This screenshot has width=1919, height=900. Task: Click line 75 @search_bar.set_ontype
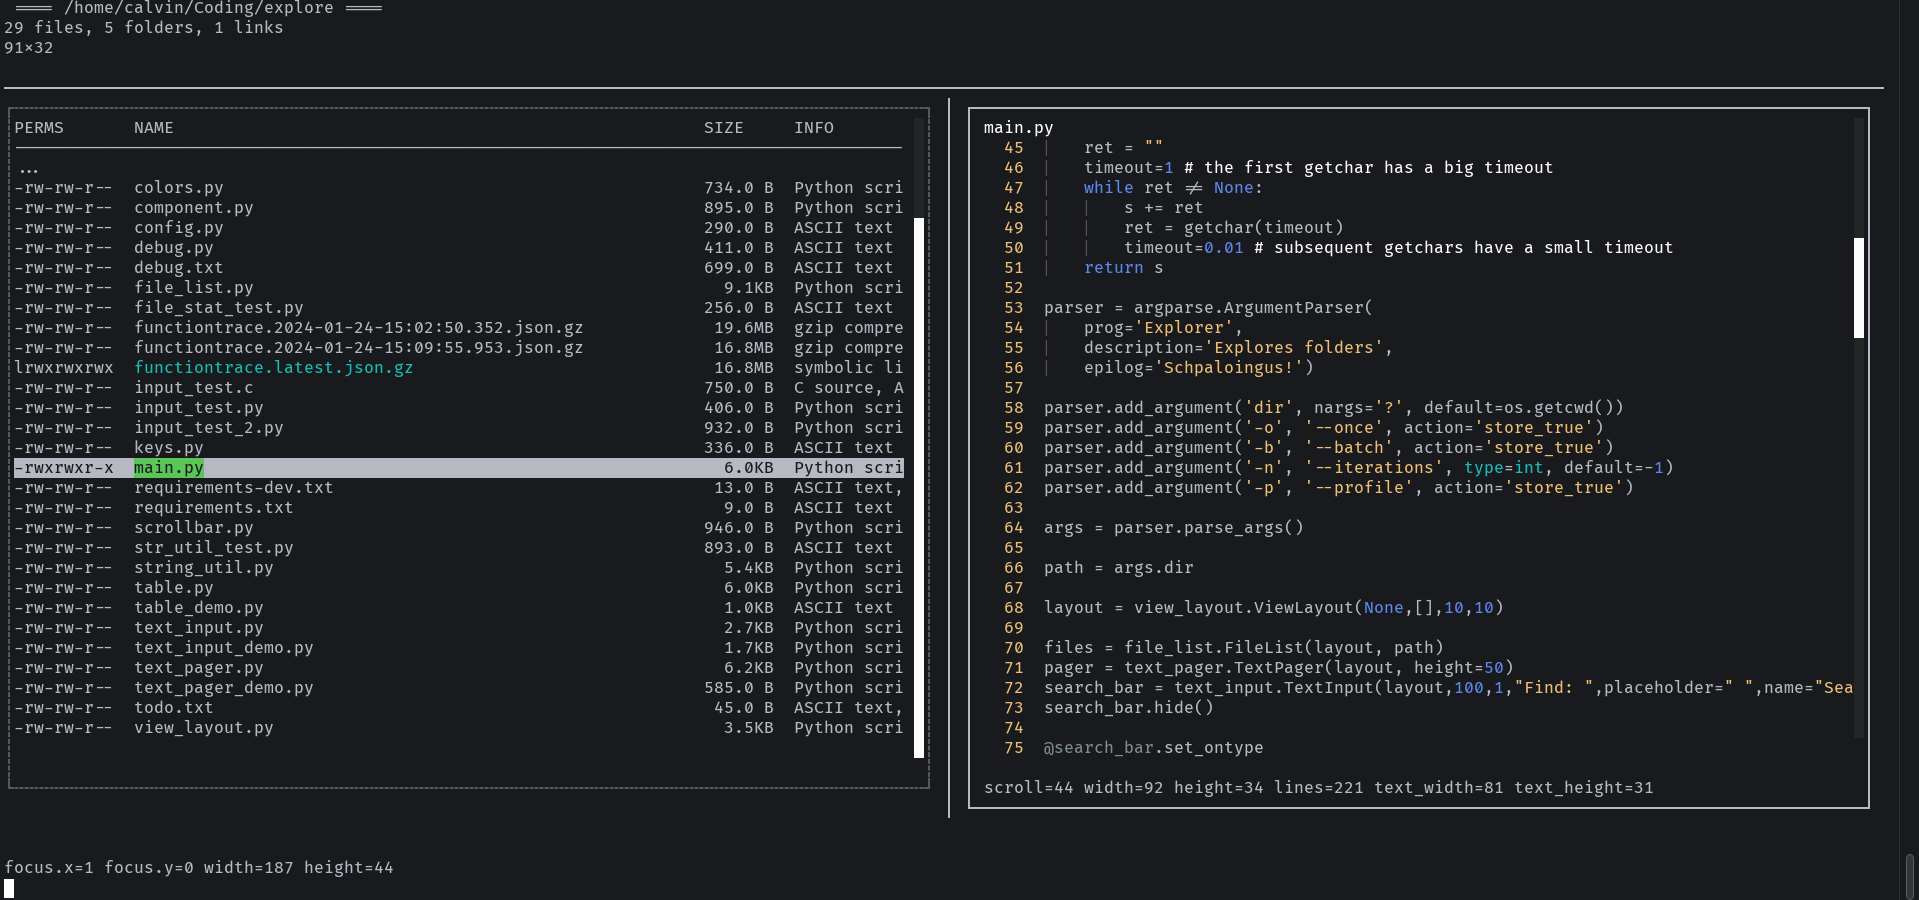[x=1154, y=748]
